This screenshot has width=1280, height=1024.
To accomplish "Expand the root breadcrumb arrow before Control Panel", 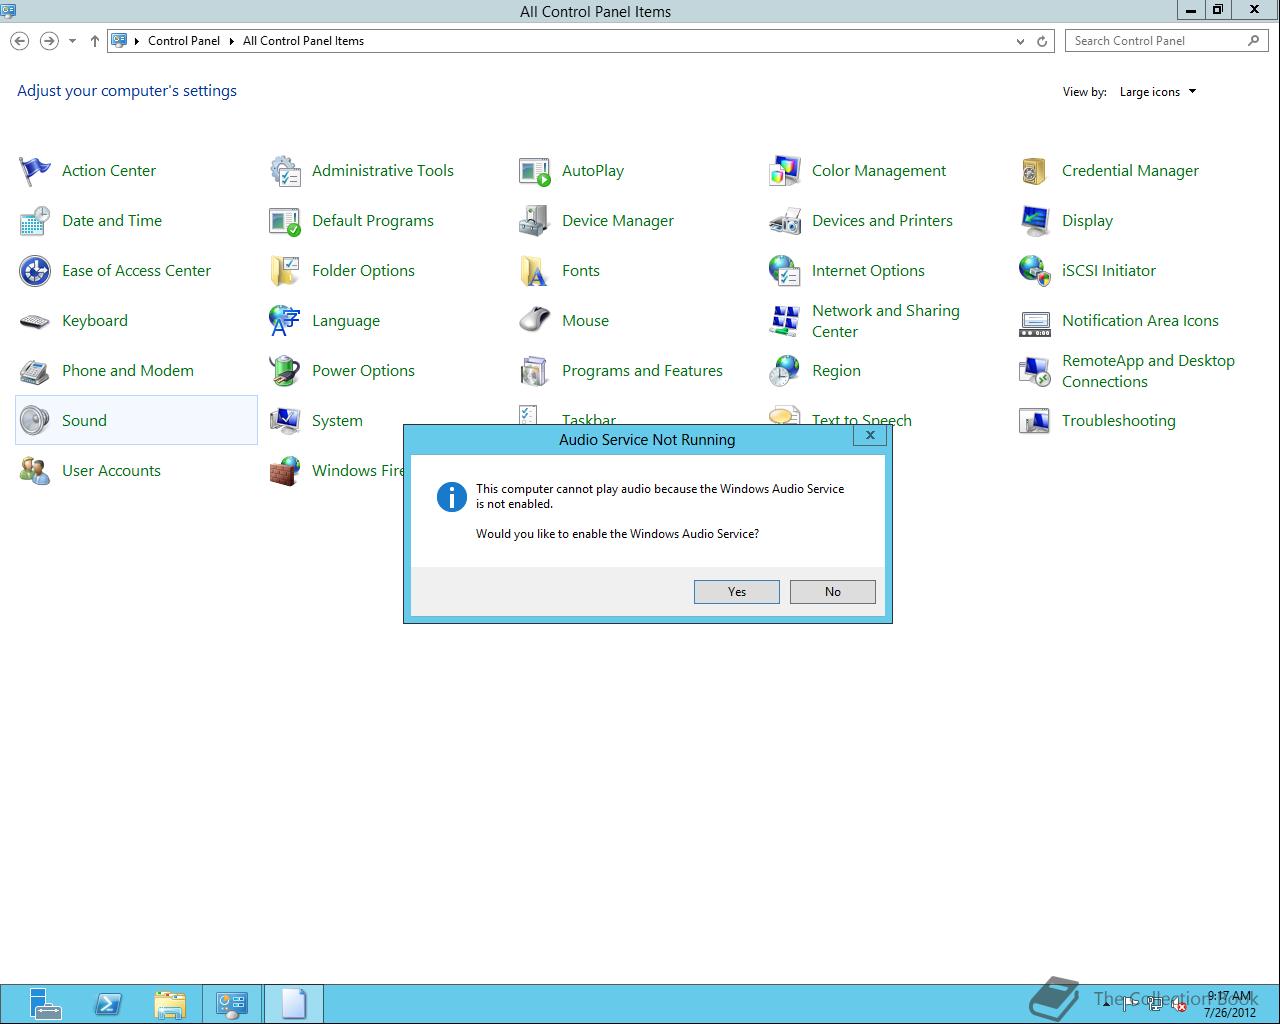I will (137, 41).
